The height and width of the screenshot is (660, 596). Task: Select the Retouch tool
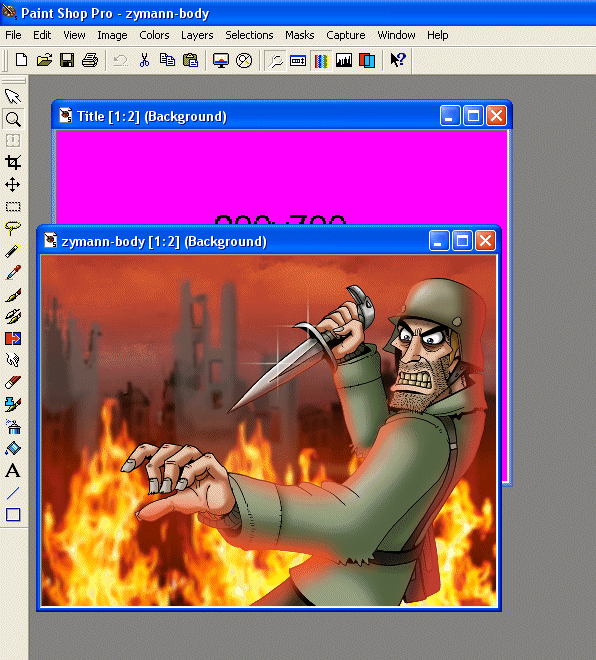13,360
